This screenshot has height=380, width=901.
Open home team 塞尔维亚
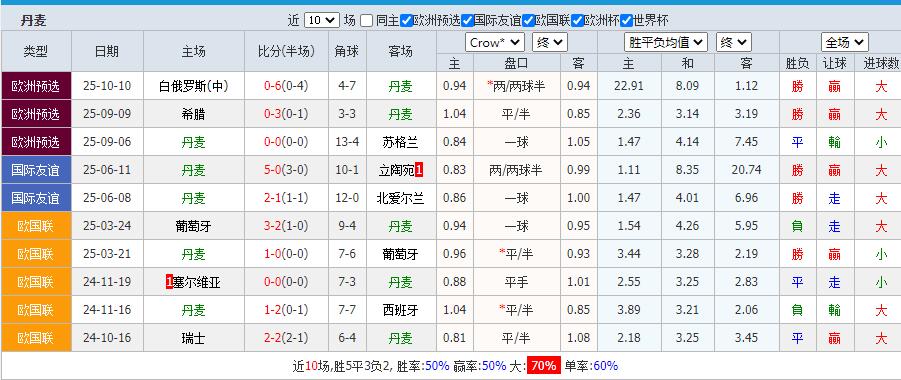[197, 282]
